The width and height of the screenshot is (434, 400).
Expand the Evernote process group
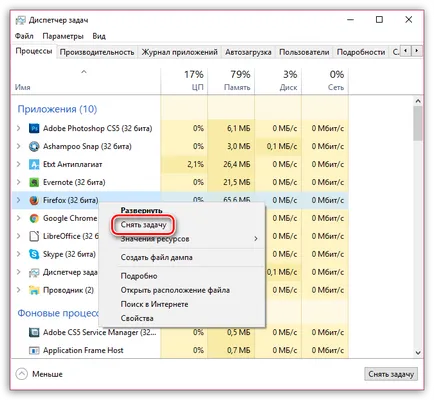point(19,182)
